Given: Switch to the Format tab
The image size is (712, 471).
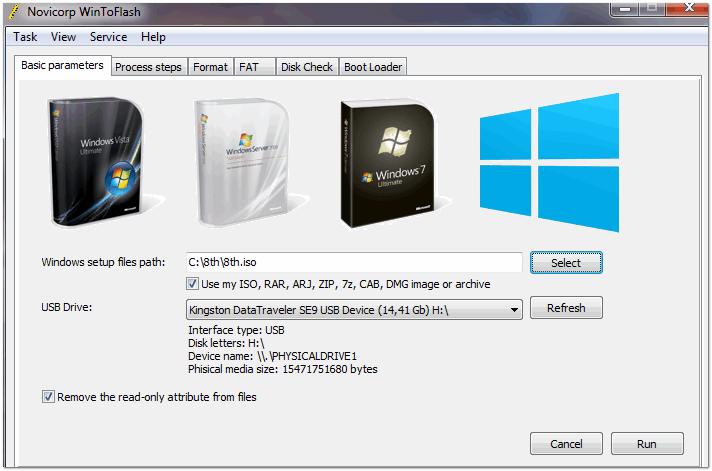Looking at the screenshot, I should click(210, 67).
